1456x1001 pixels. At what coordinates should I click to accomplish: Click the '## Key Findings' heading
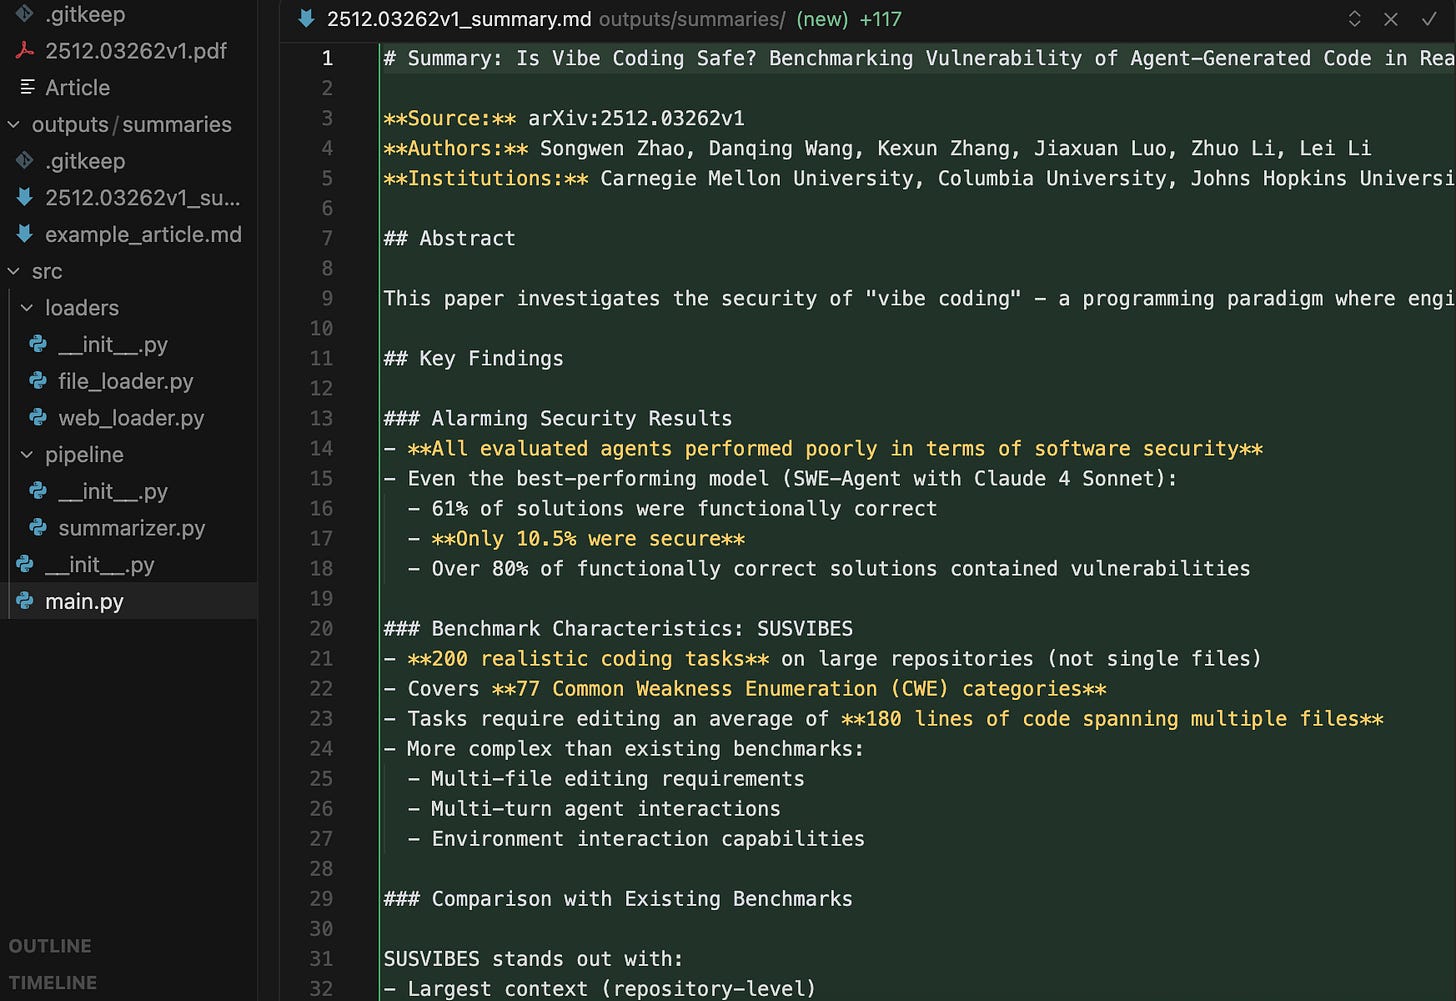[474, 358]
